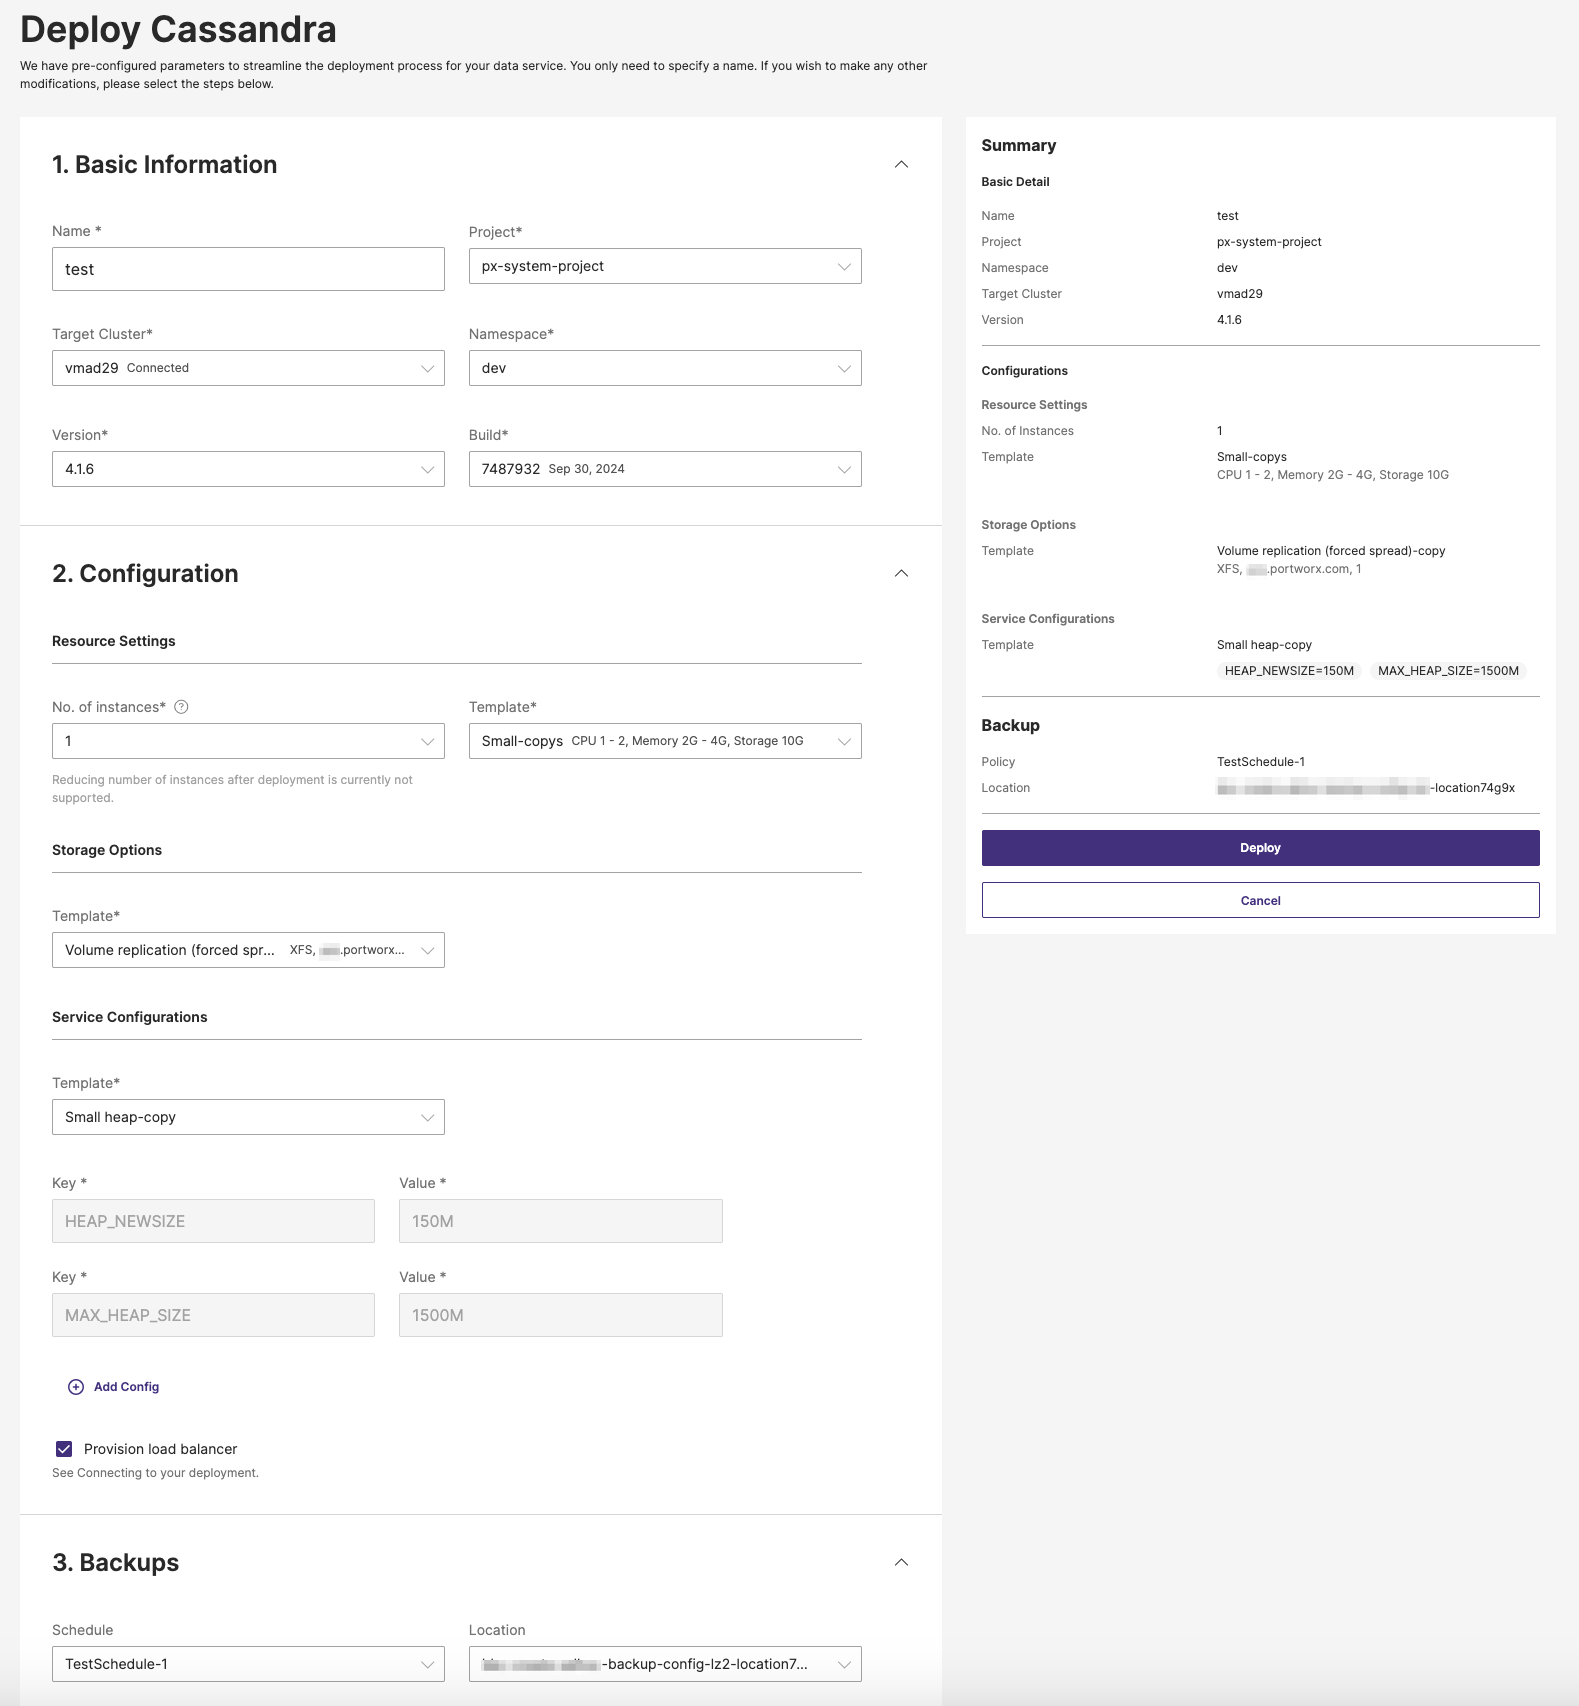Collapse the Basic Information section chevron
The height and width of the screenshot is (1706, 1579).
coord(901,164)
